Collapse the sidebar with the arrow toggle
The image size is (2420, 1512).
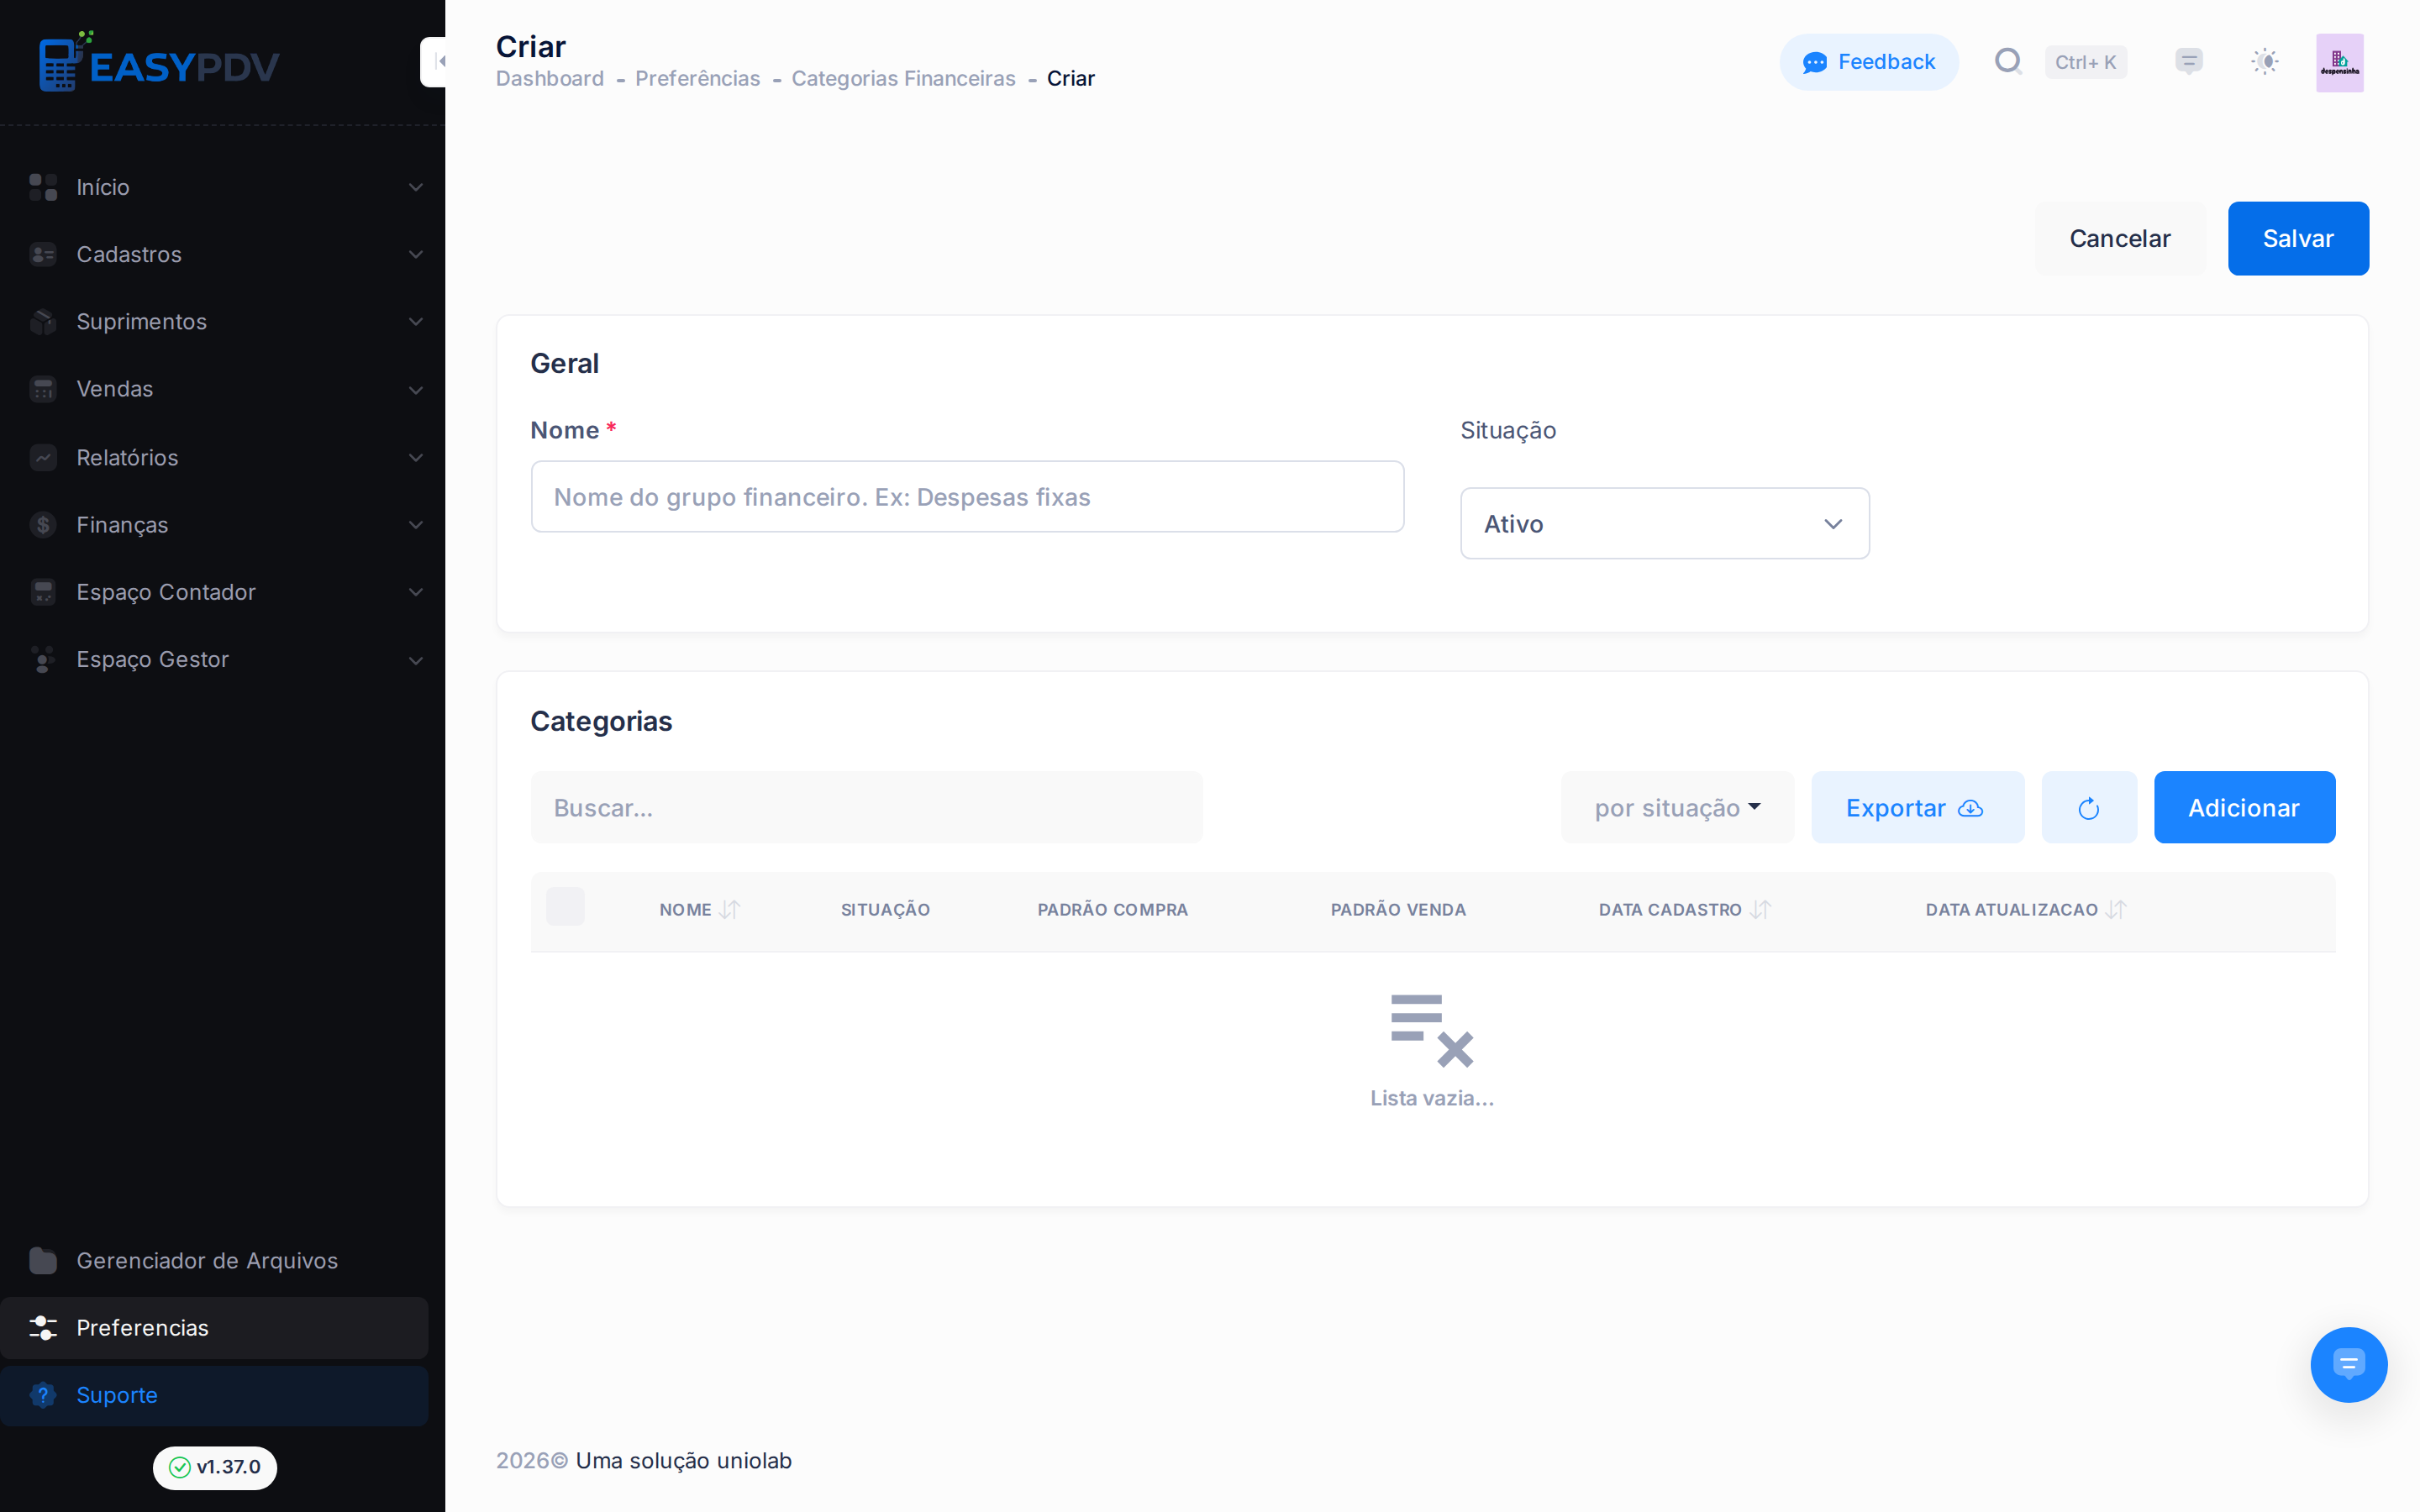(434, 62)
